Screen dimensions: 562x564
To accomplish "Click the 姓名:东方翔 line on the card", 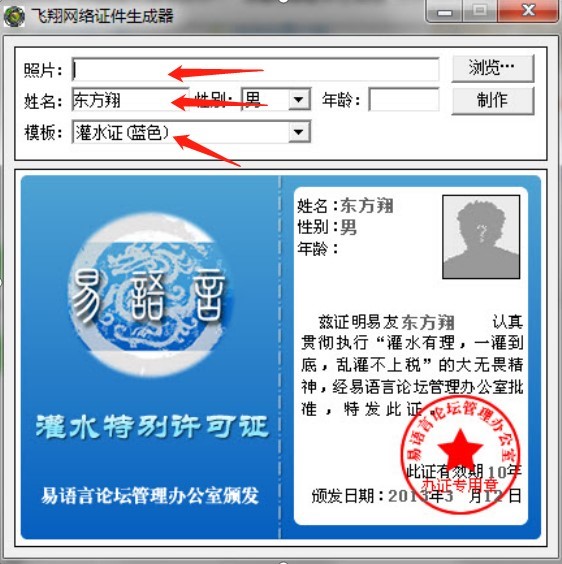I will tap(345, 206).
